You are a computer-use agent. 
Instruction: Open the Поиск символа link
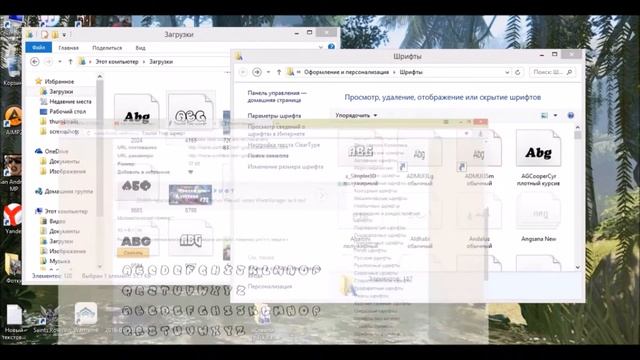click(x=268, y=156)
